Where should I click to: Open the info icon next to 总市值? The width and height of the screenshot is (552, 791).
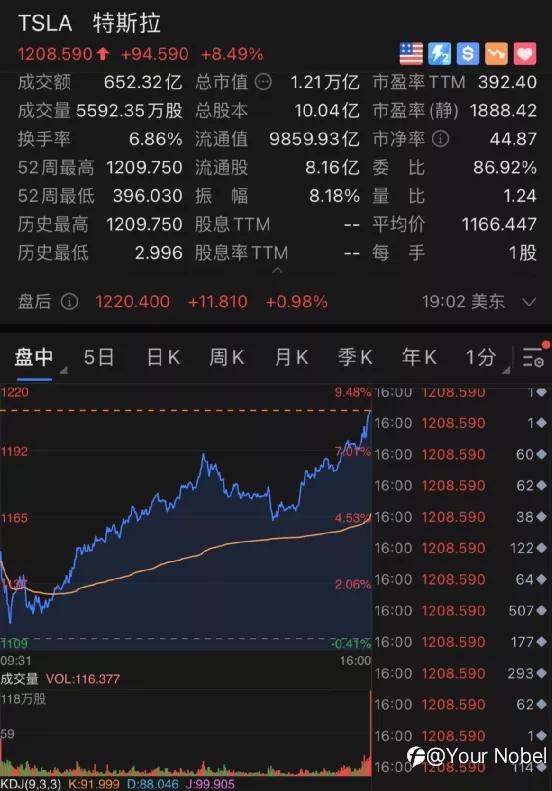263,82
